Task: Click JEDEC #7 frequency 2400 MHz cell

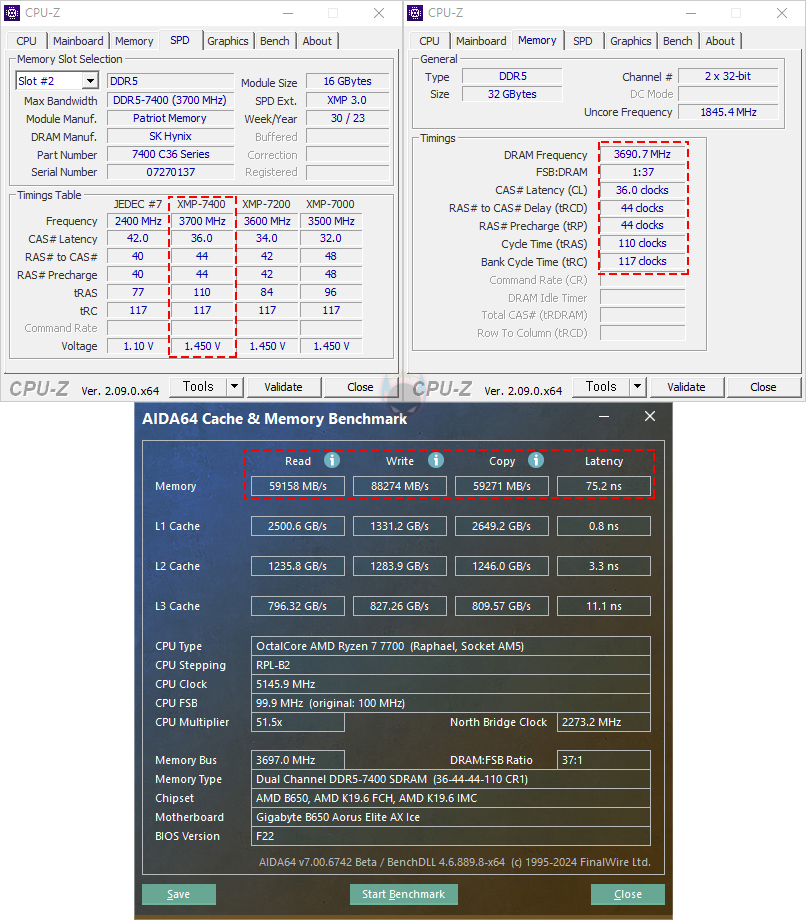Action: tap(138, 221)
